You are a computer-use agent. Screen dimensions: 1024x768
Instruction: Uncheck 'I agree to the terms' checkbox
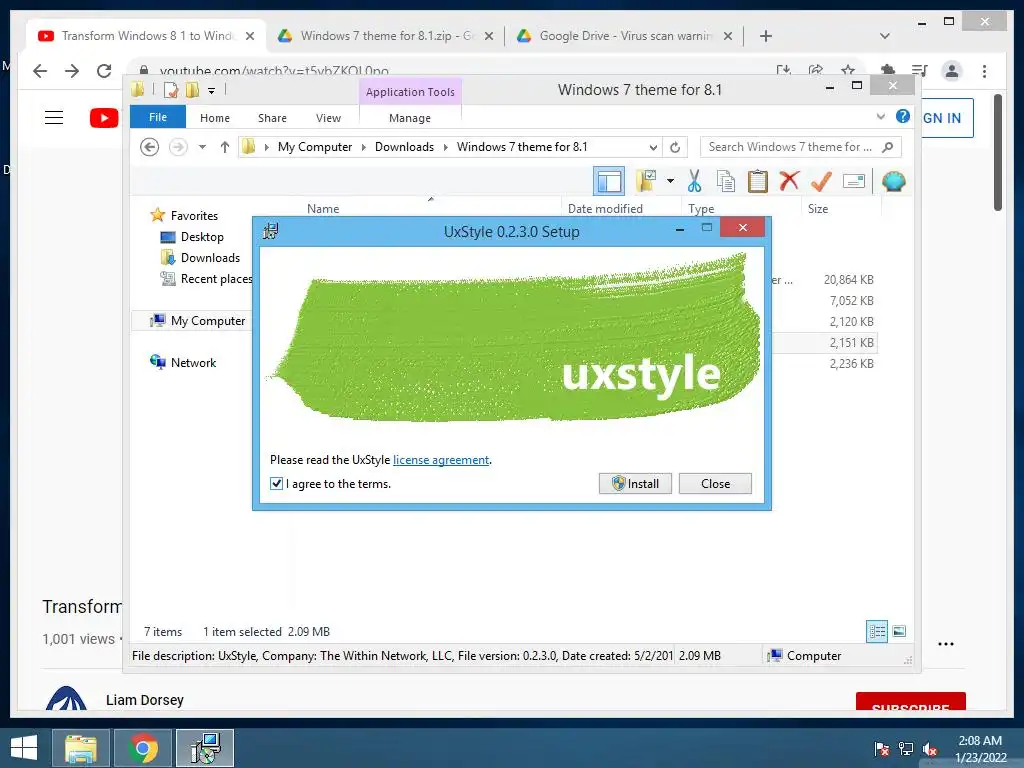pos(276,483)
